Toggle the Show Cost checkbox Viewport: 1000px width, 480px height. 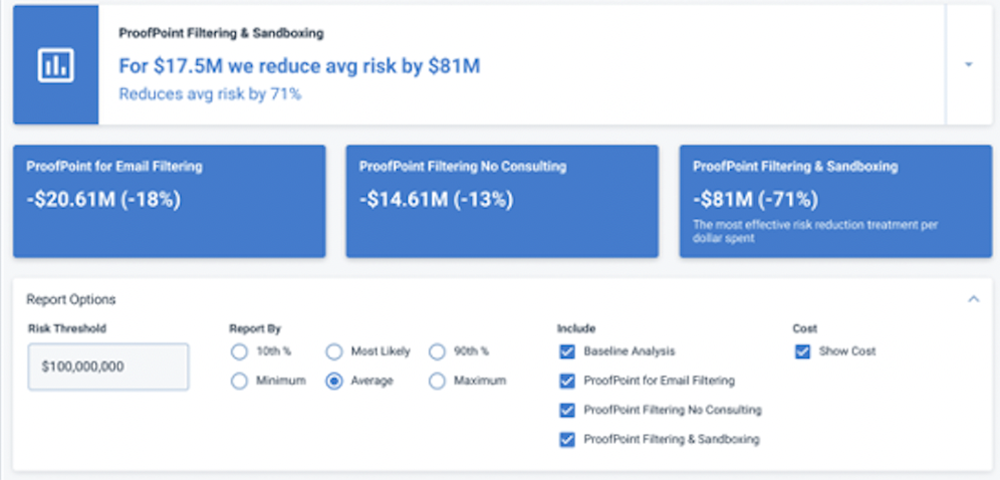pyautogui.click(x=802, y=352)
